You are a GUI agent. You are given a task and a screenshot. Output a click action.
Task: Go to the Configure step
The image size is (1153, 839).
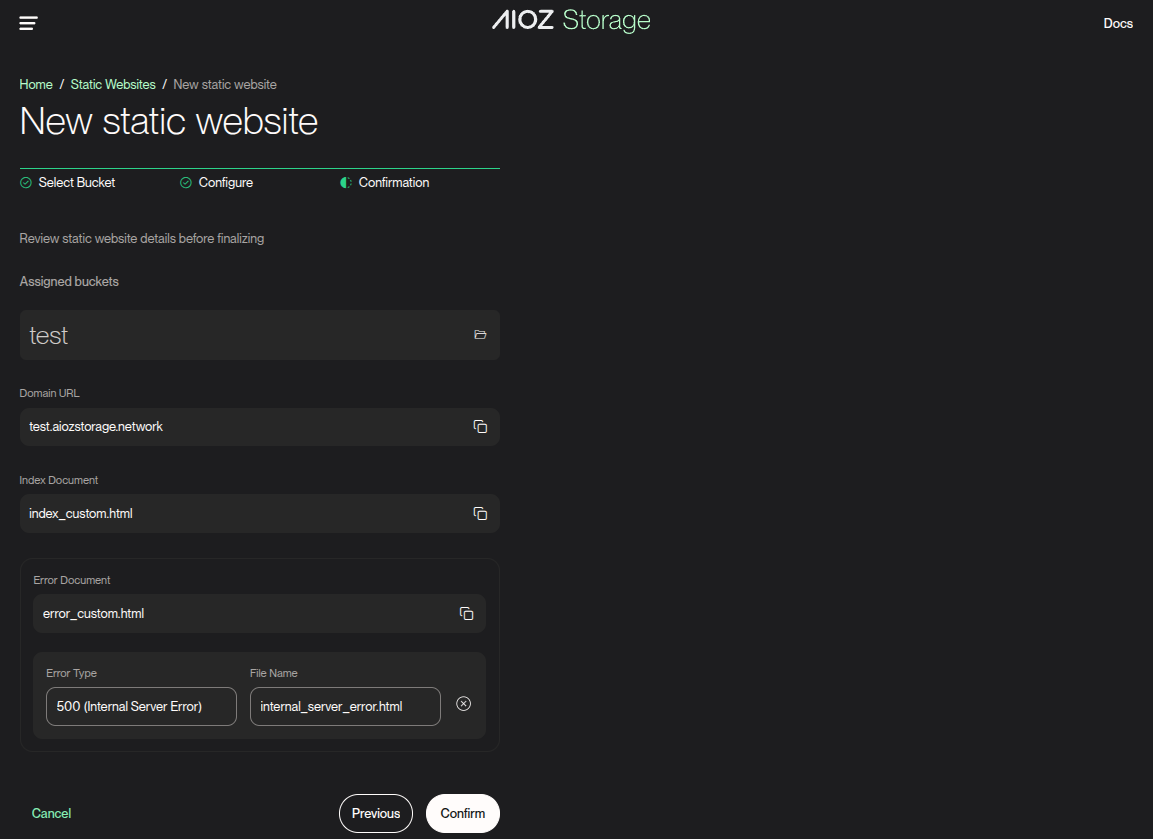pyautogui.click(x=225, y=183)
